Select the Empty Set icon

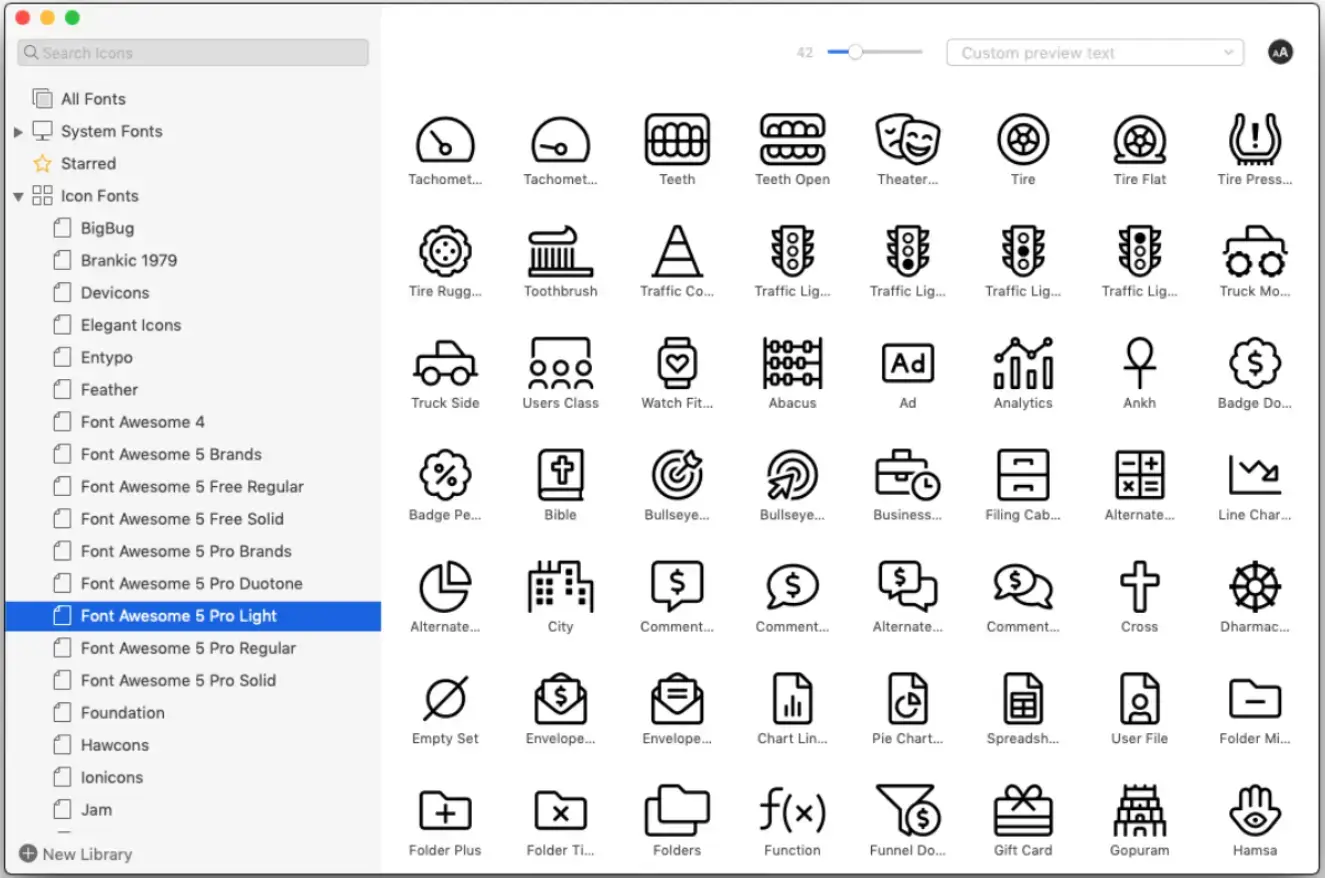(x=445, y=699)
